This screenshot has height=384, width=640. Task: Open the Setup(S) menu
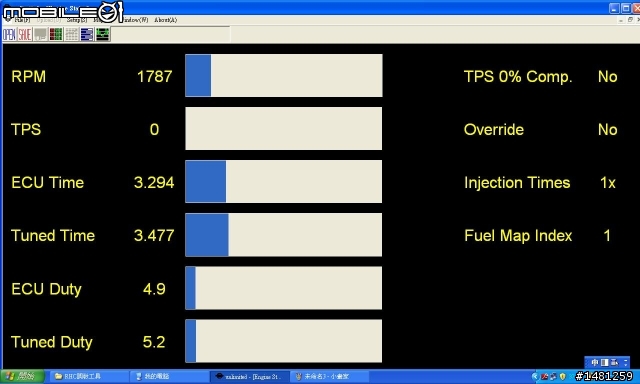pyautogui.click(x=76, y=20)
